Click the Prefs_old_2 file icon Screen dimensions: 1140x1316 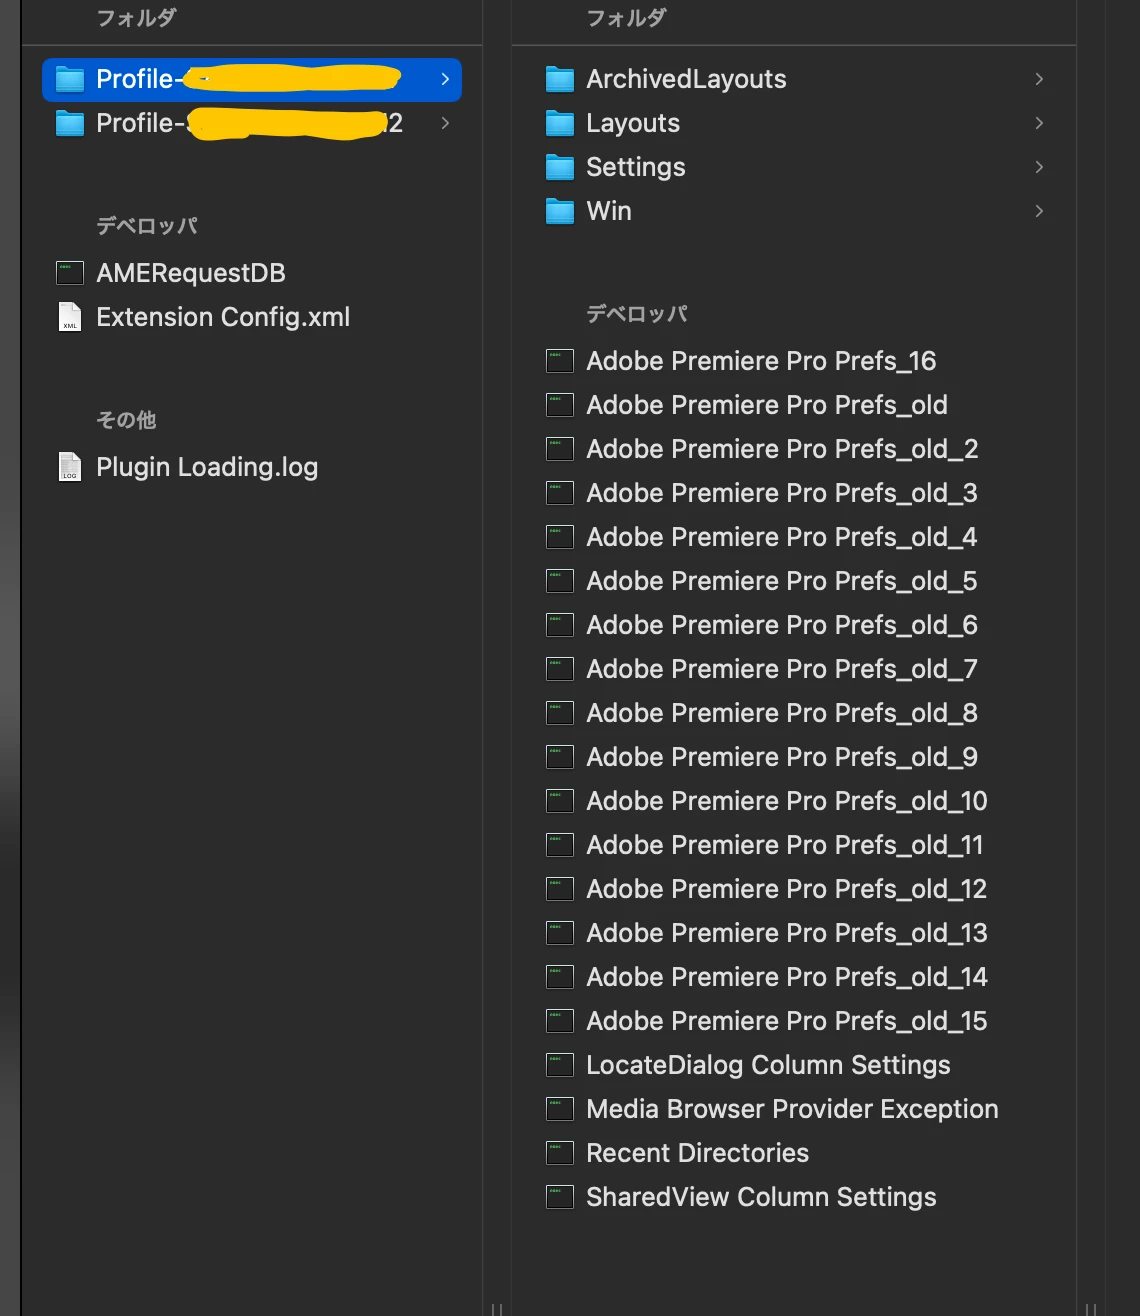tap(560, 449)
